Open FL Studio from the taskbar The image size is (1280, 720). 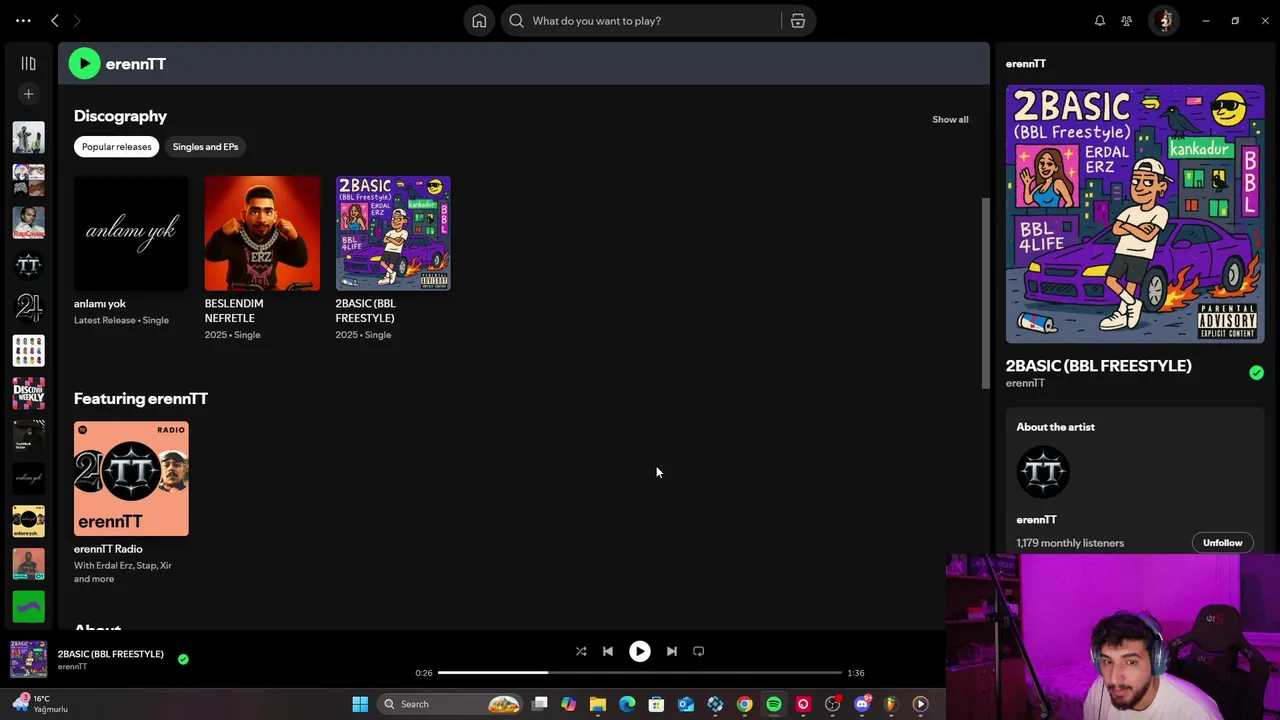(x=891, y=704)
